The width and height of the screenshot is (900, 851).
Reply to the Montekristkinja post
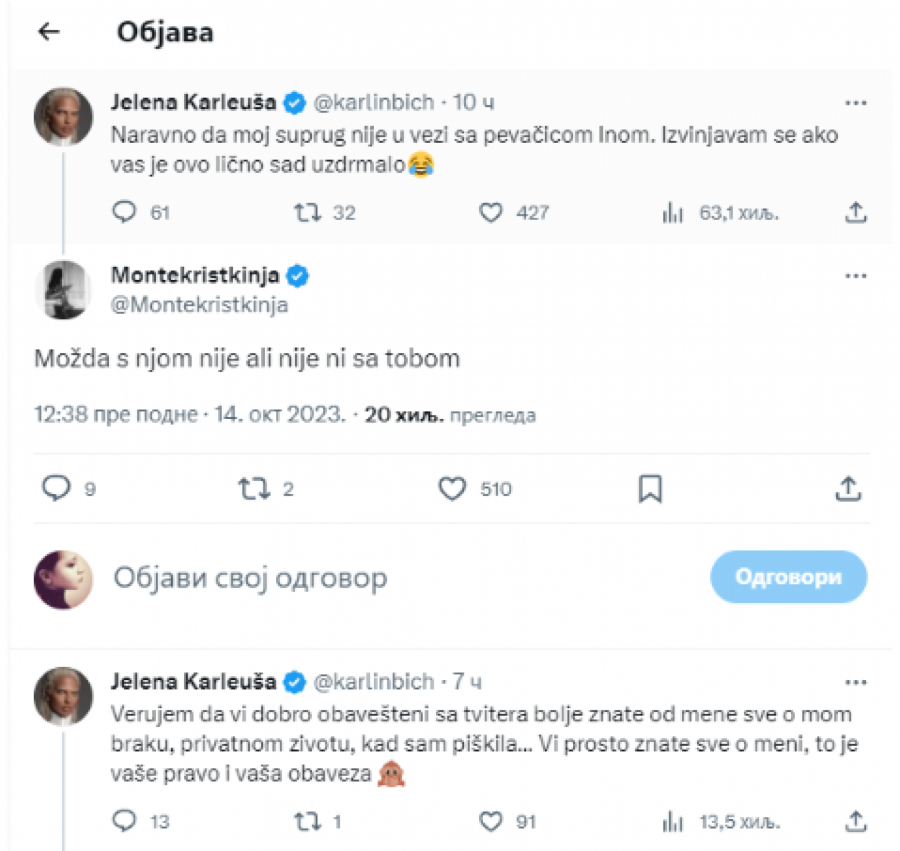pos(58,488)
